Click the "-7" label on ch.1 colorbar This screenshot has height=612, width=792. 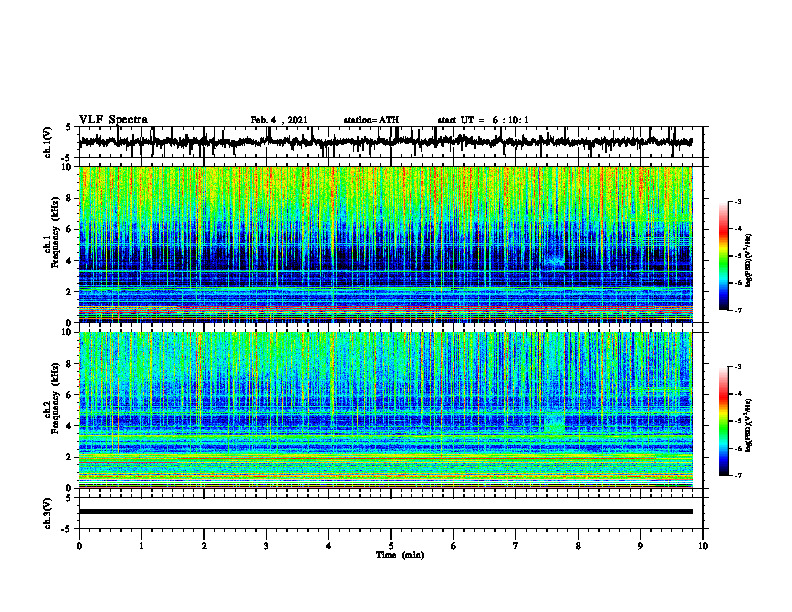[x=738, y=310]
